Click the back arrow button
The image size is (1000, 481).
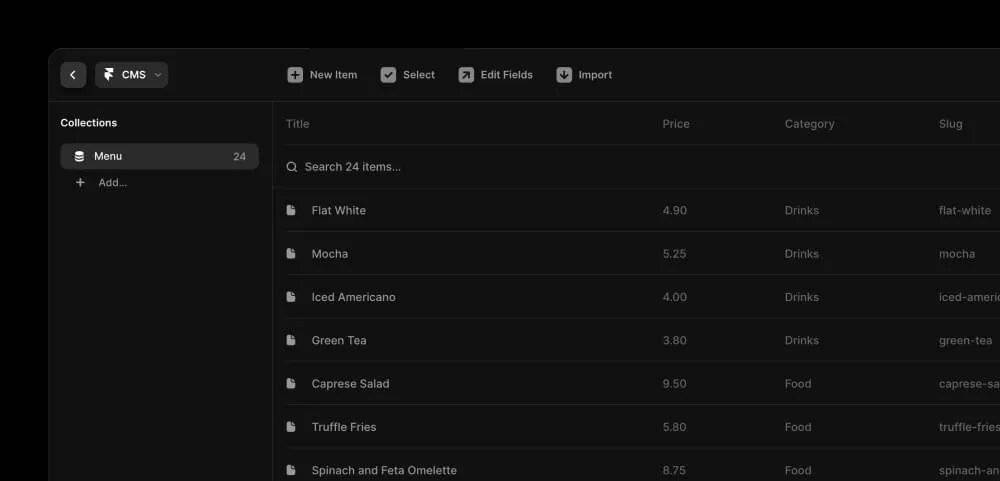point(73,75)
